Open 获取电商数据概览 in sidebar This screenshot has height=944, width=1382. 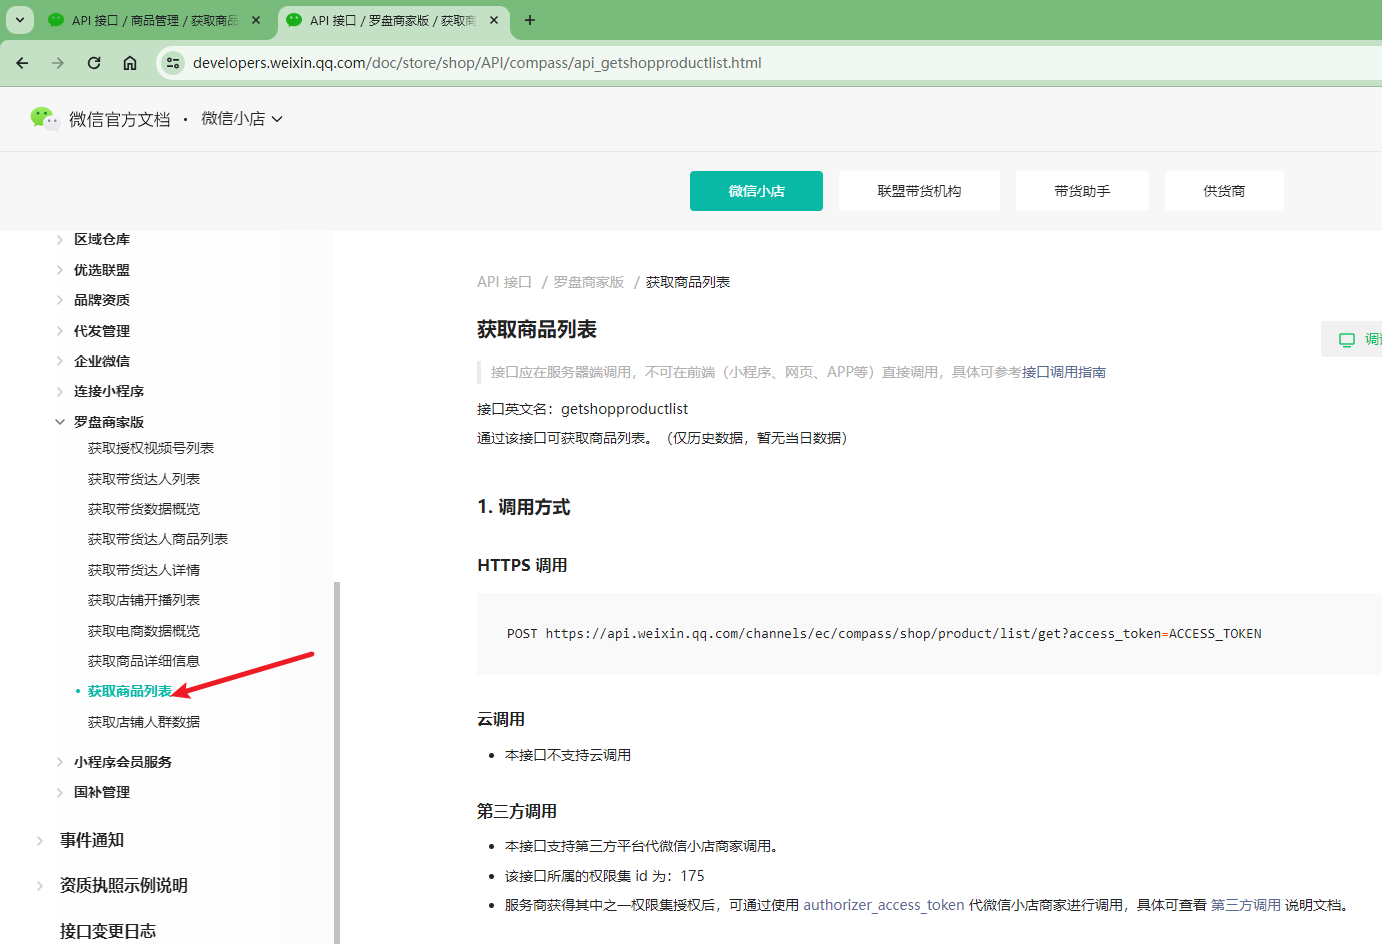144,631
